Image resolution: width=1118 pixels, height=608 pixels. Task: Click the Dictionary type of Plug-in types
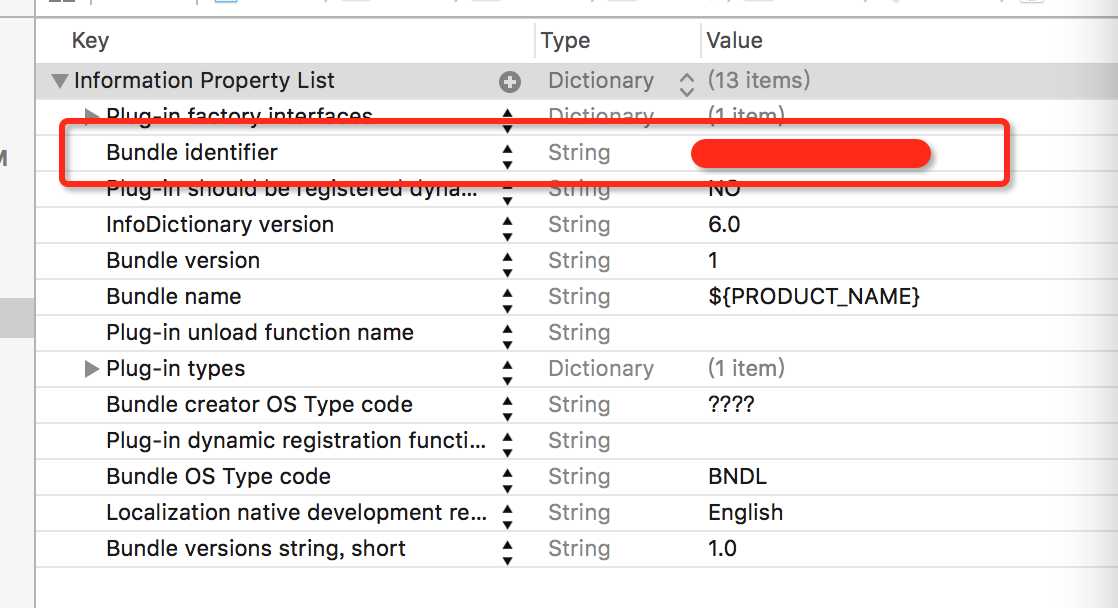click(x=600, y=369)
